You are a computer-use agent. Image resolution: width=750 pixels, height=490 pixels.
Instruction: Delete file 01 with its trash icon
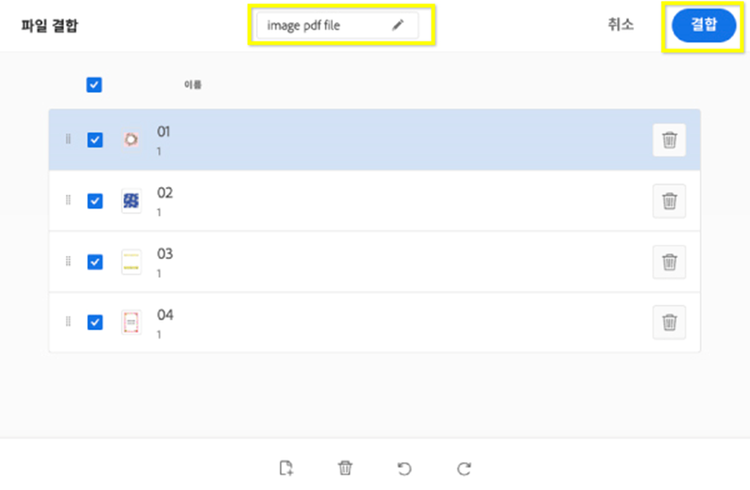coord(669,140)
